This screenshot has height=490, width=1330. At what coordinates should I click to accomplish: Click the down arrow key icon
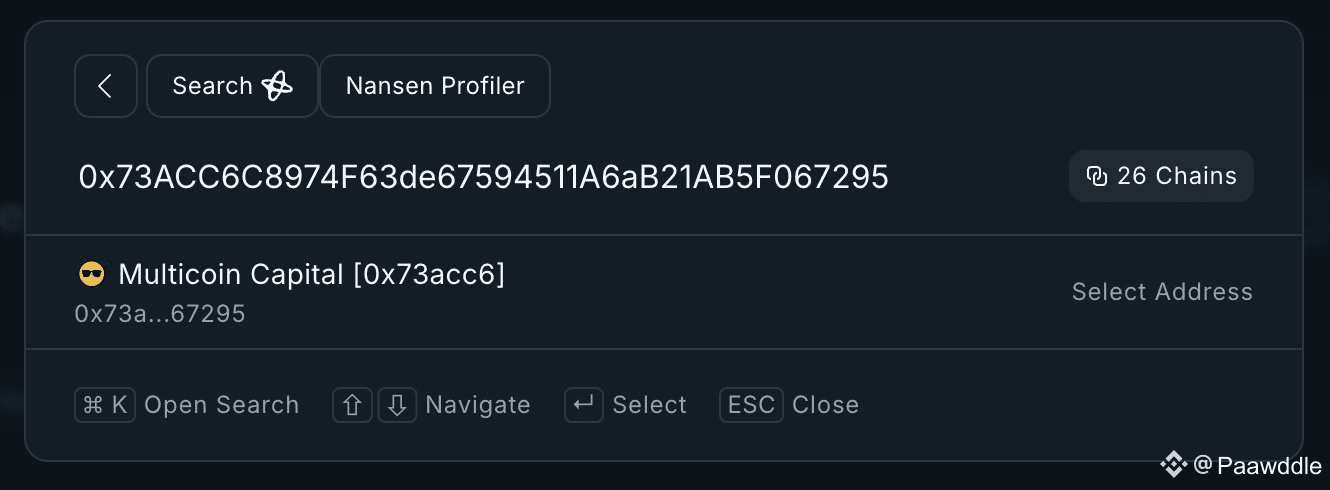pyautogui.click(x=397, y=405)
